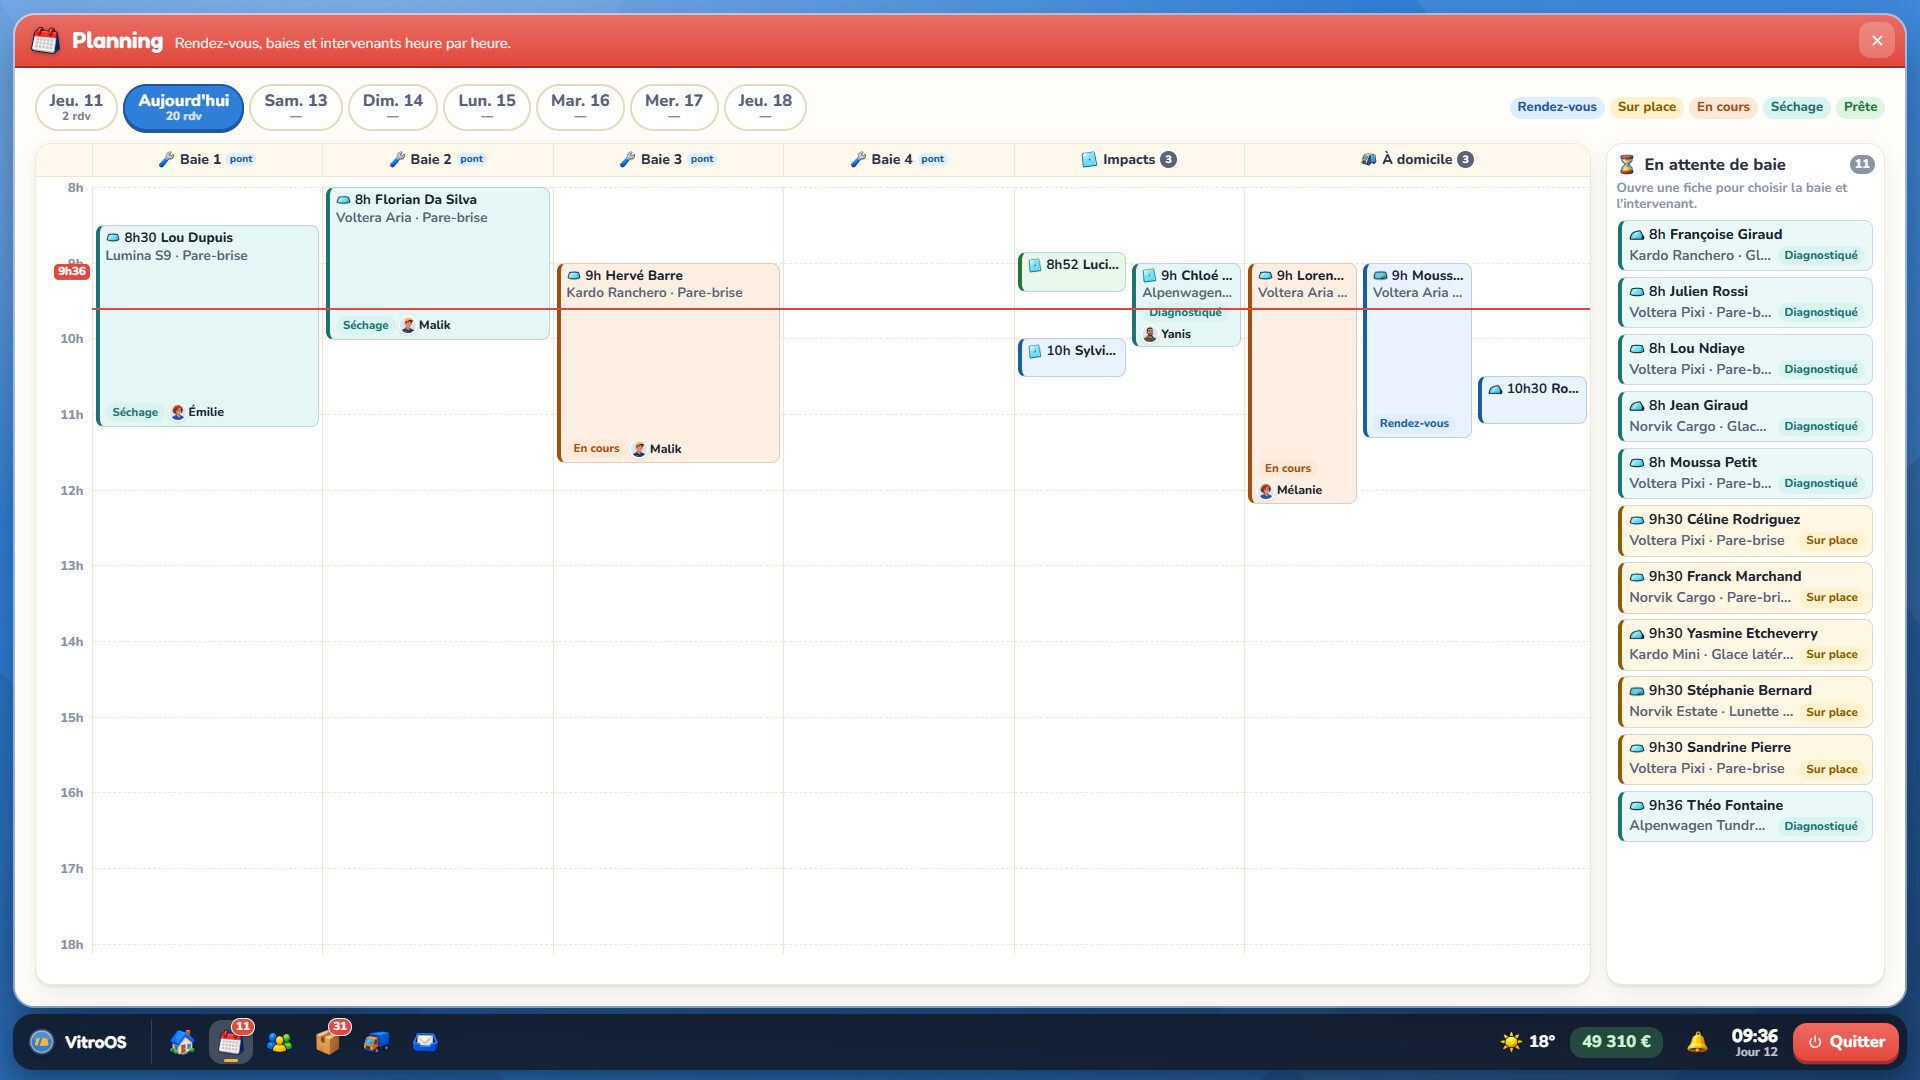Click the Quitter button
The image size is (1920, 1080).
coord(1846,1042)
